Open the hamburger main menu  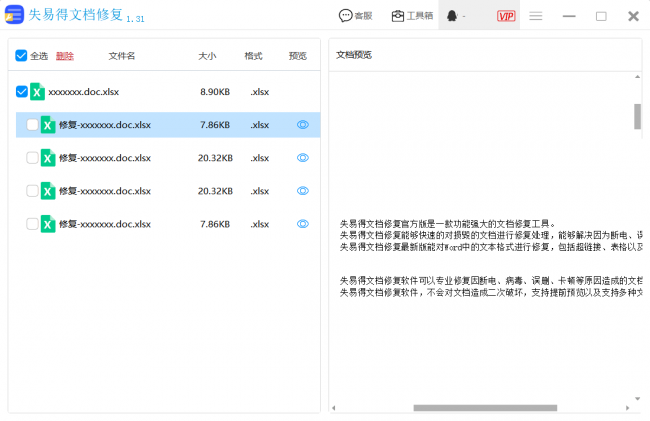coord(536,16)
